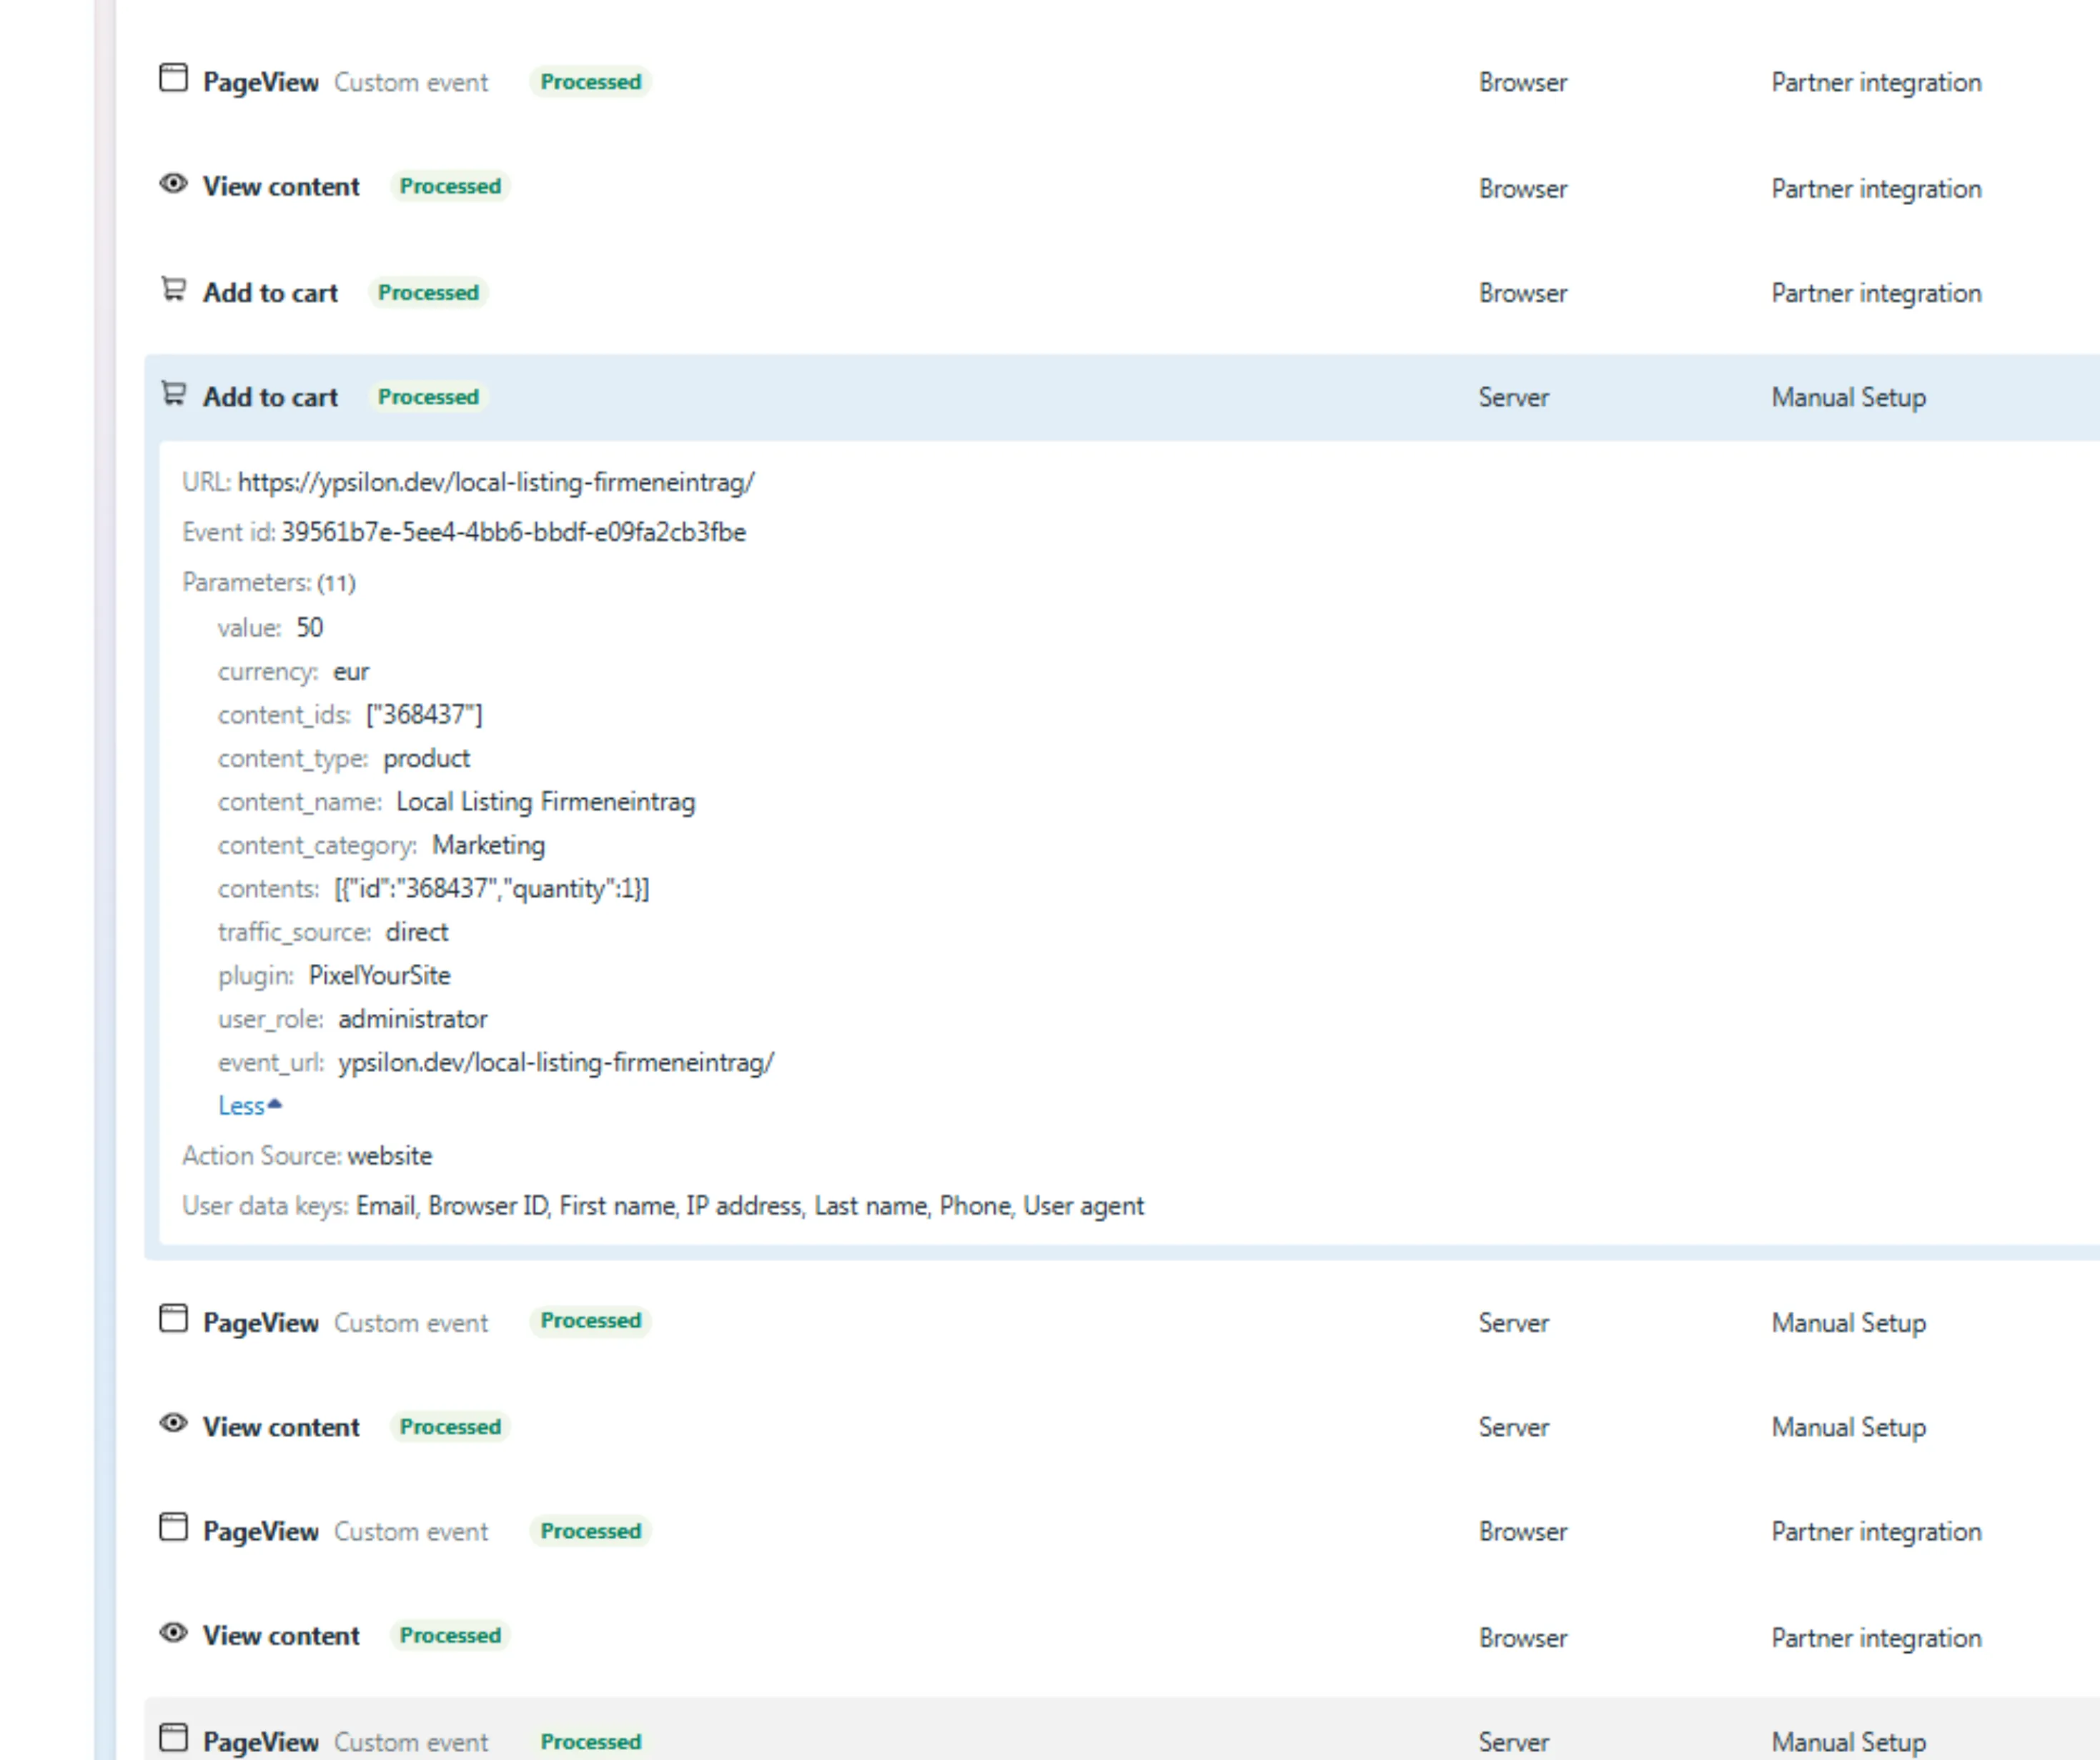Click Browser in the Add to cart Browser row

point(1522,293)
